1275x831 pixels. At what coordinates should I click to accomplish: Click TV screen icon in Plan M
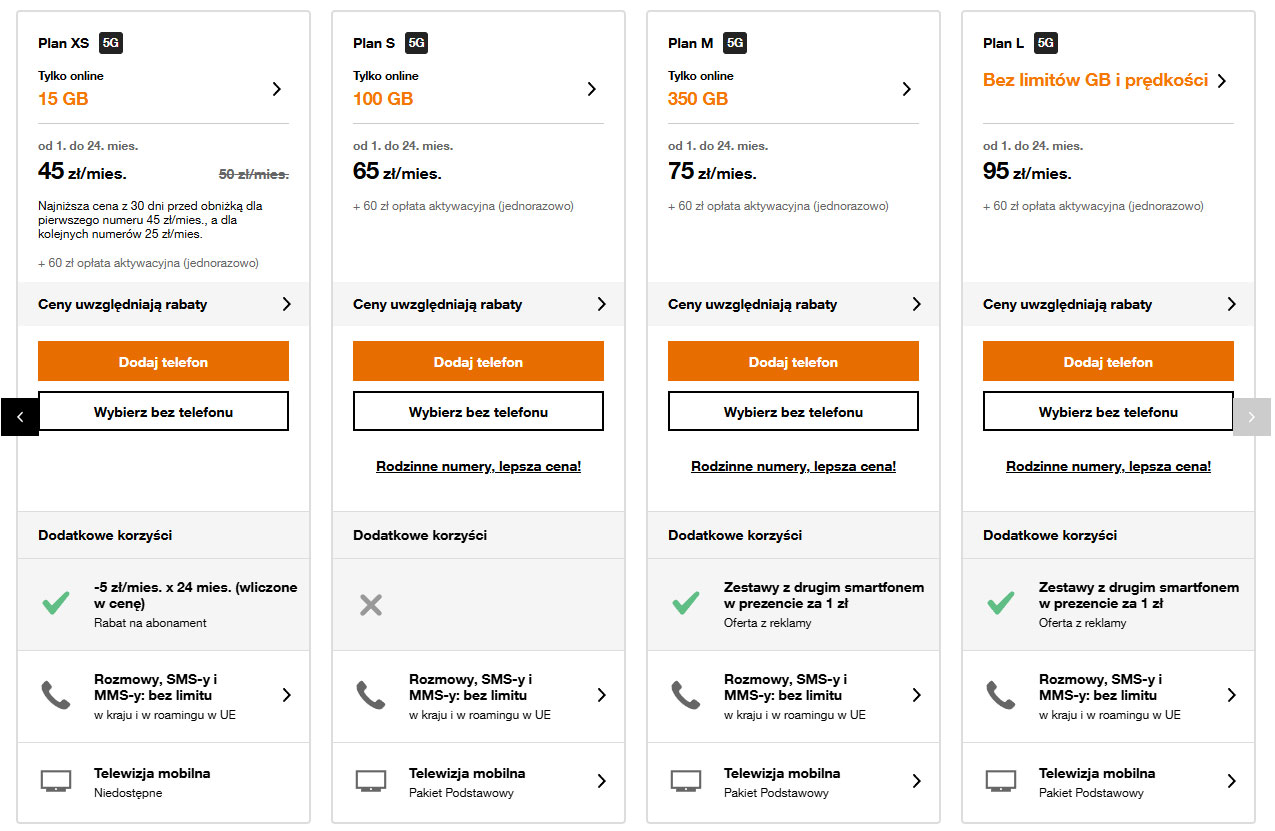click(686, 781)
